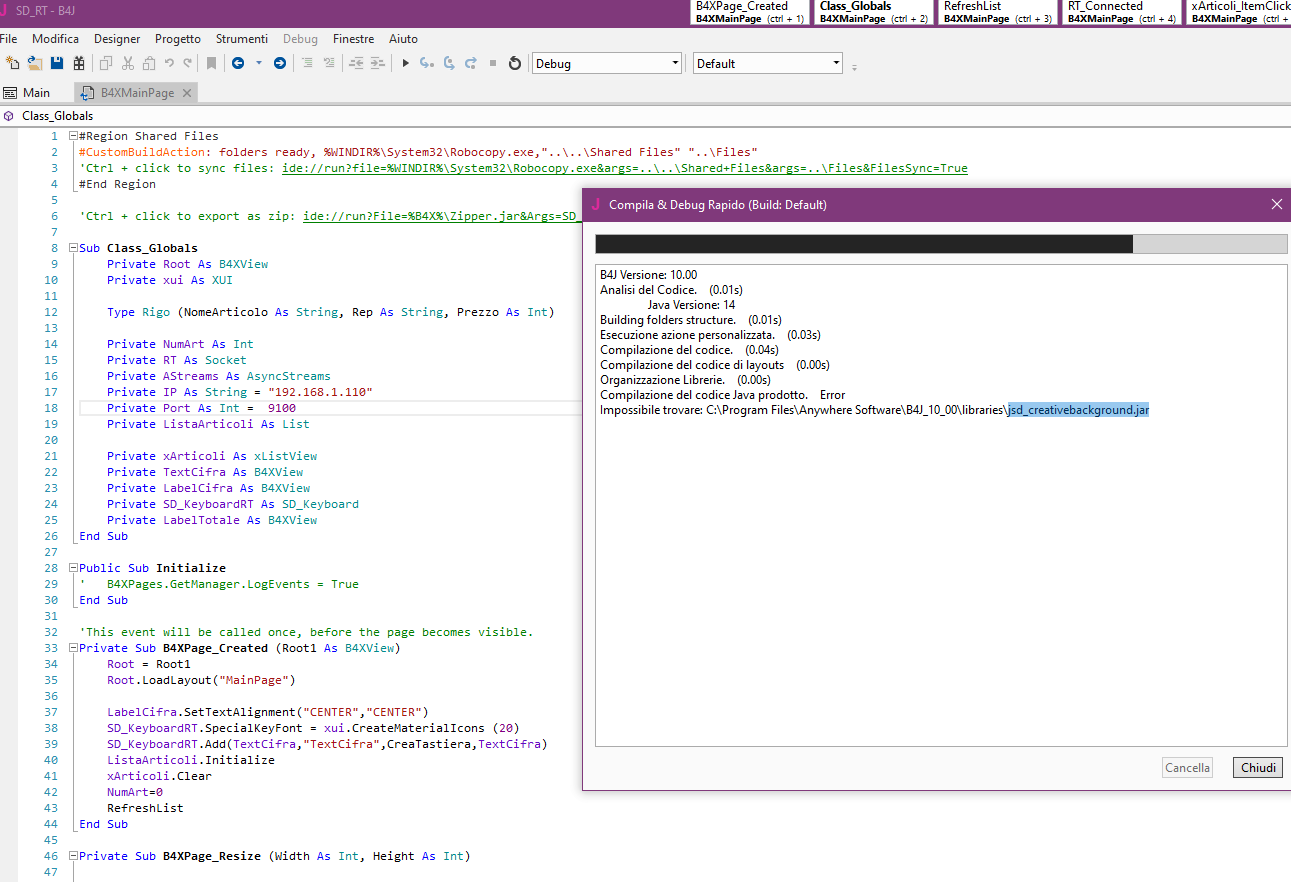Jump to RT_Connected shortcut in title bar
The image size is (1291, 882).
pyautogui.click(x=1120, y=12)
